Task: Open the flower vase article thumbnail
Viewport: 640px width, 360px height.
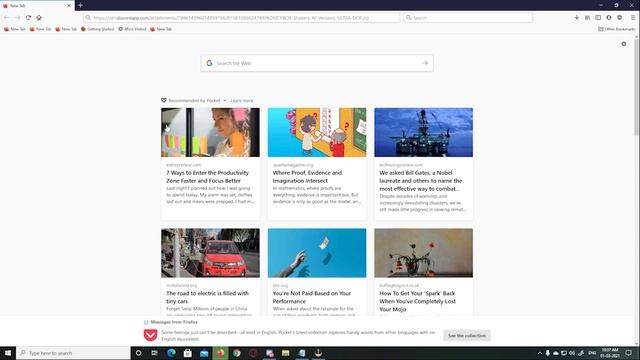Action: point(424,253)
